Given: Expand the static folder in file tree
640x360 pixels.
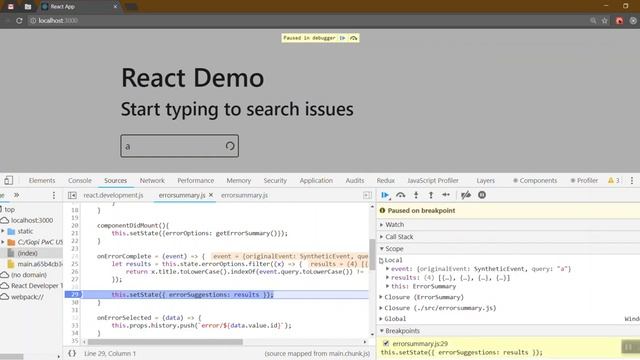Looking at the screenshot, I should coord(3,231).
